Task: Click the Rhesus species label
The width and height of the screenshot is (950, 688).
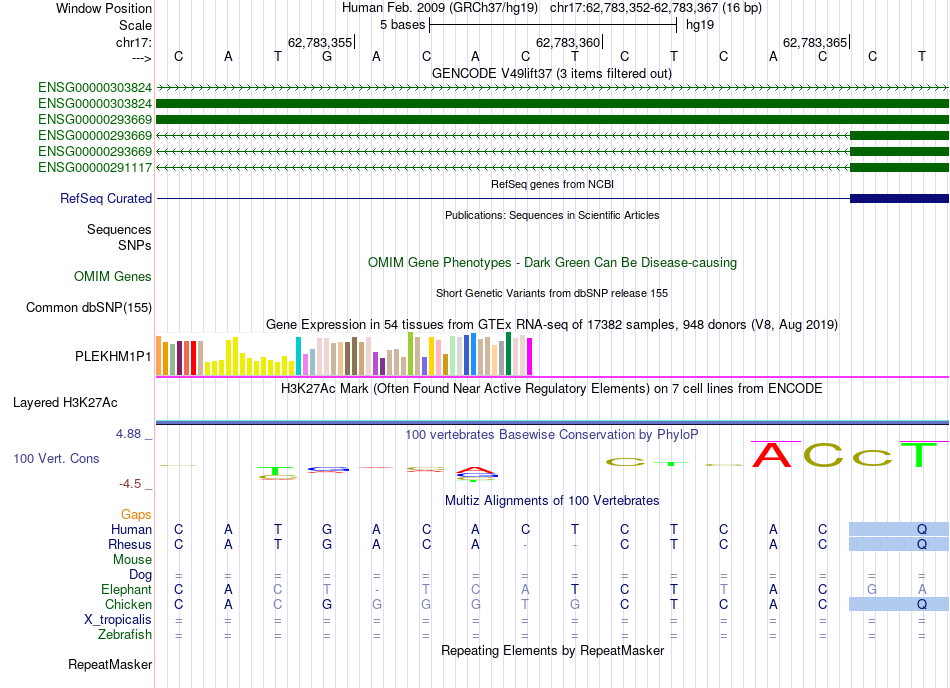Action: (x=130, y=545)
